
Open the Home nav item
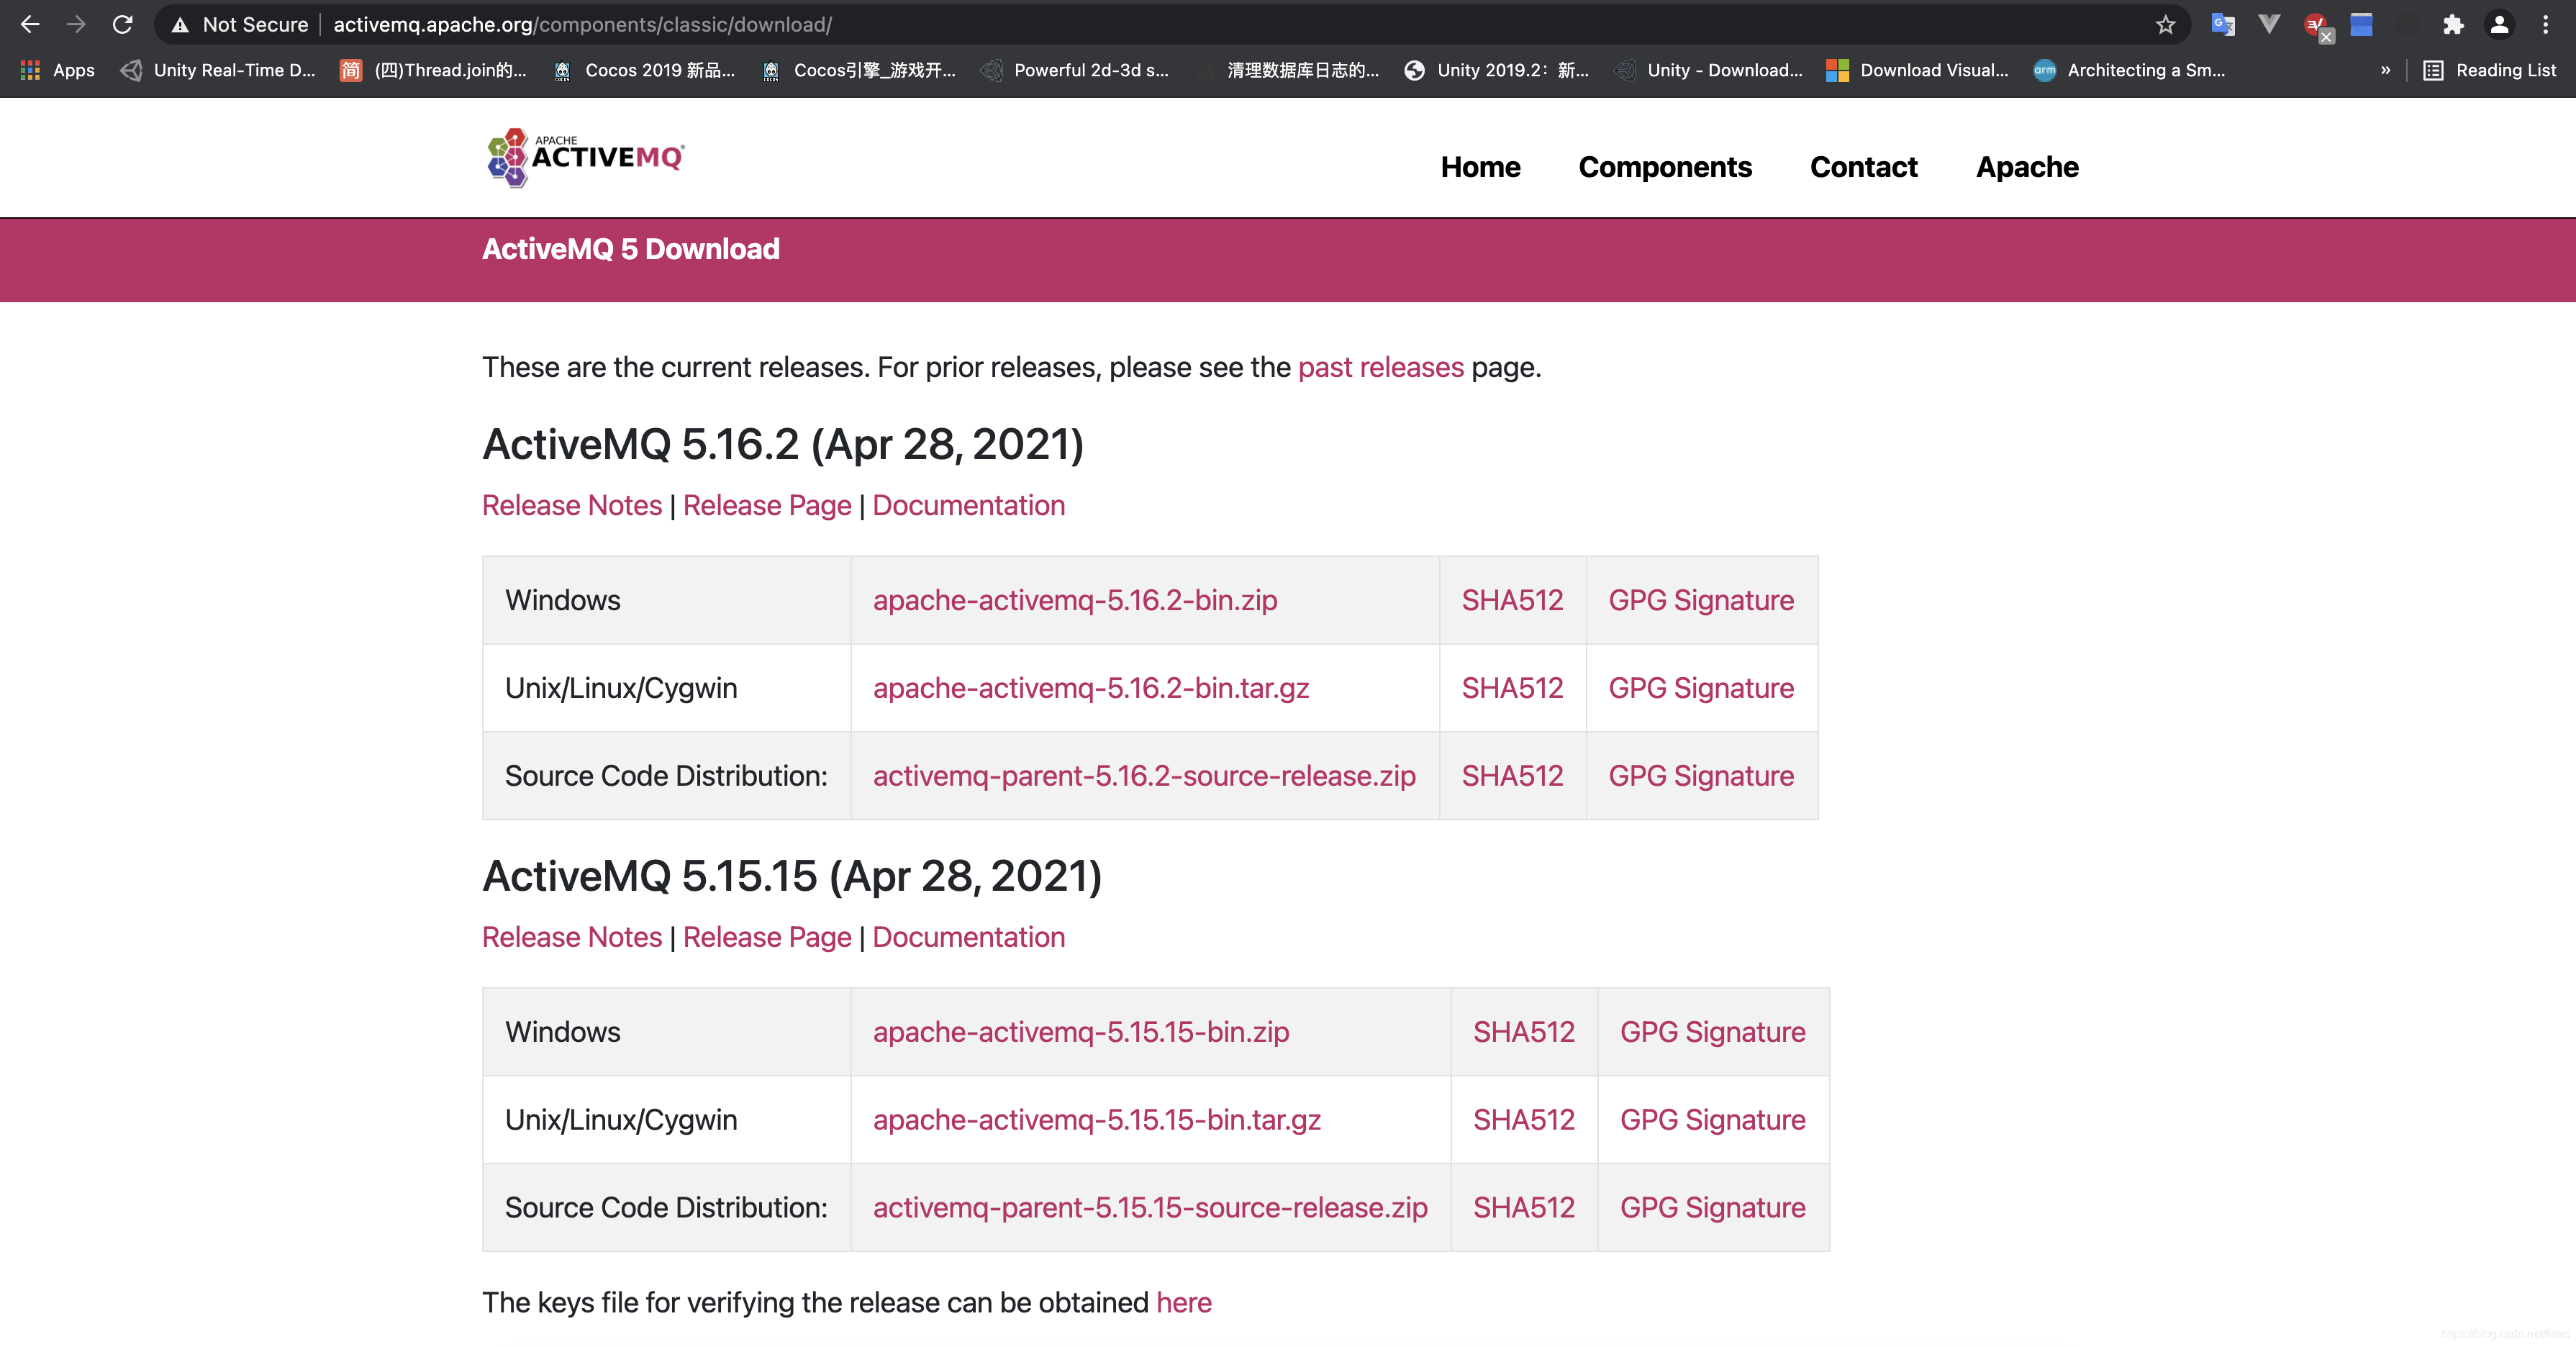[1480, 167]
